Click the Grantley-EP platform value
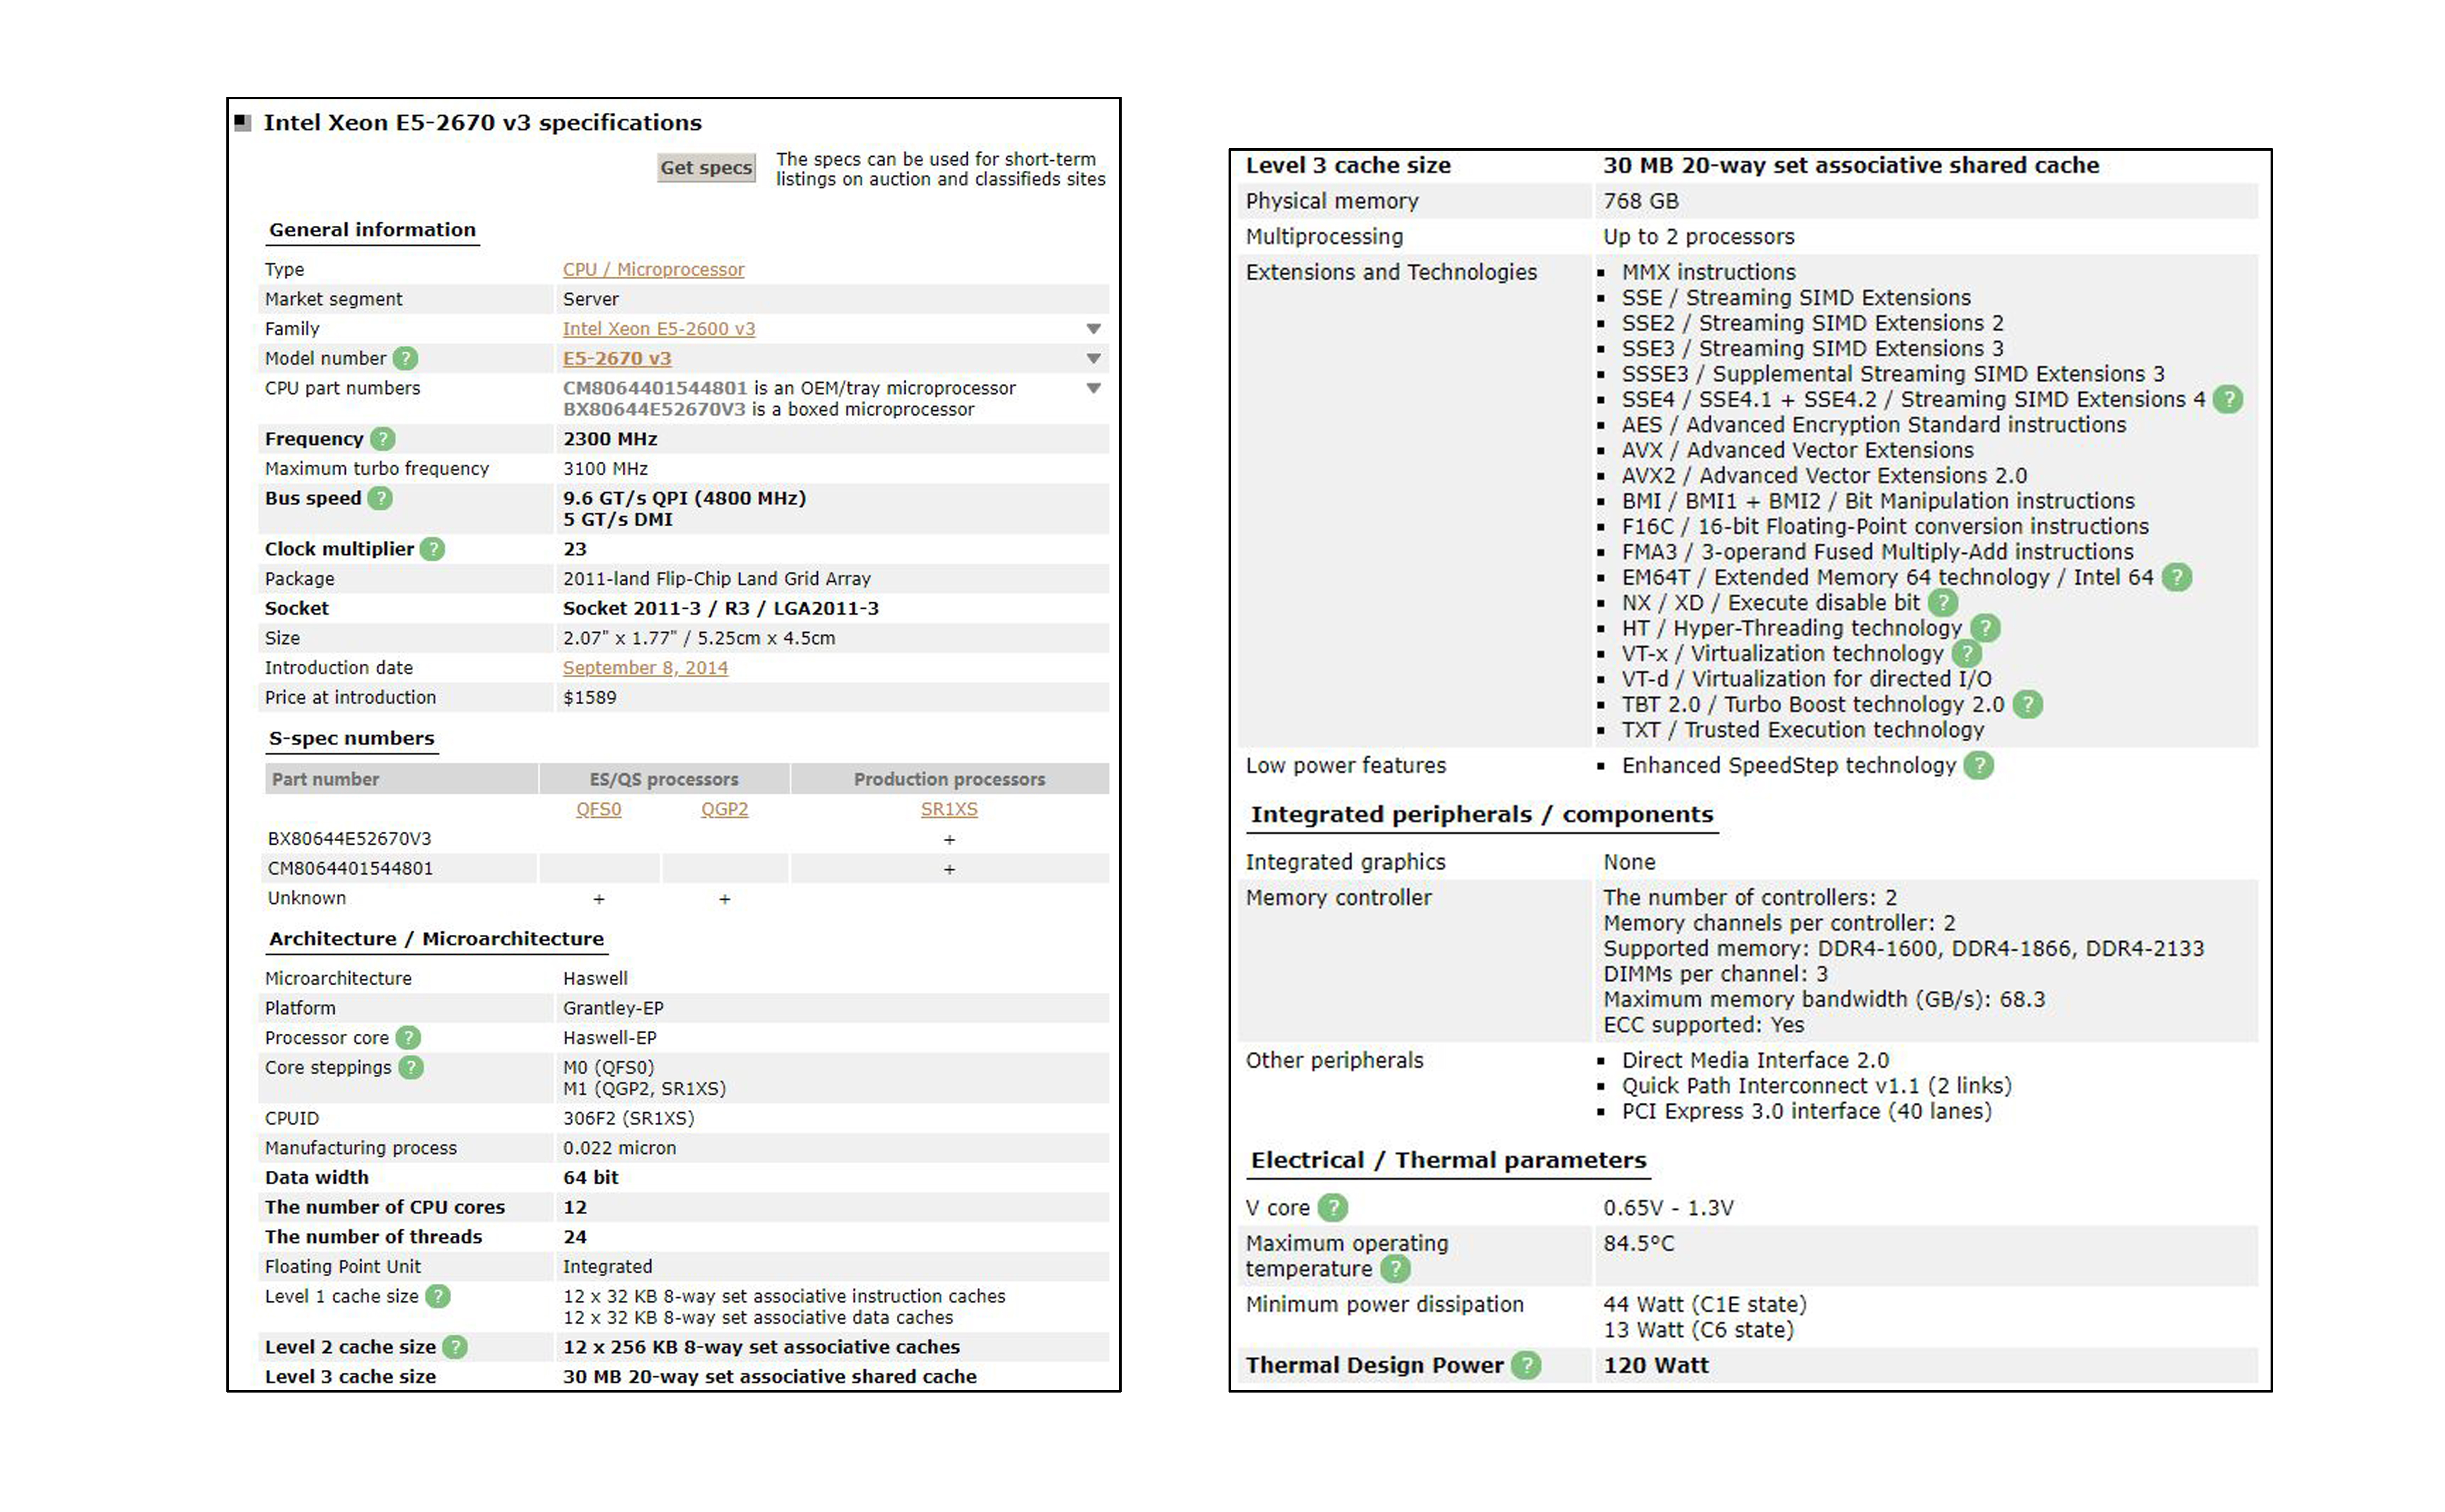This screenshot has width=2445, height=1512. click(613, 1008)
